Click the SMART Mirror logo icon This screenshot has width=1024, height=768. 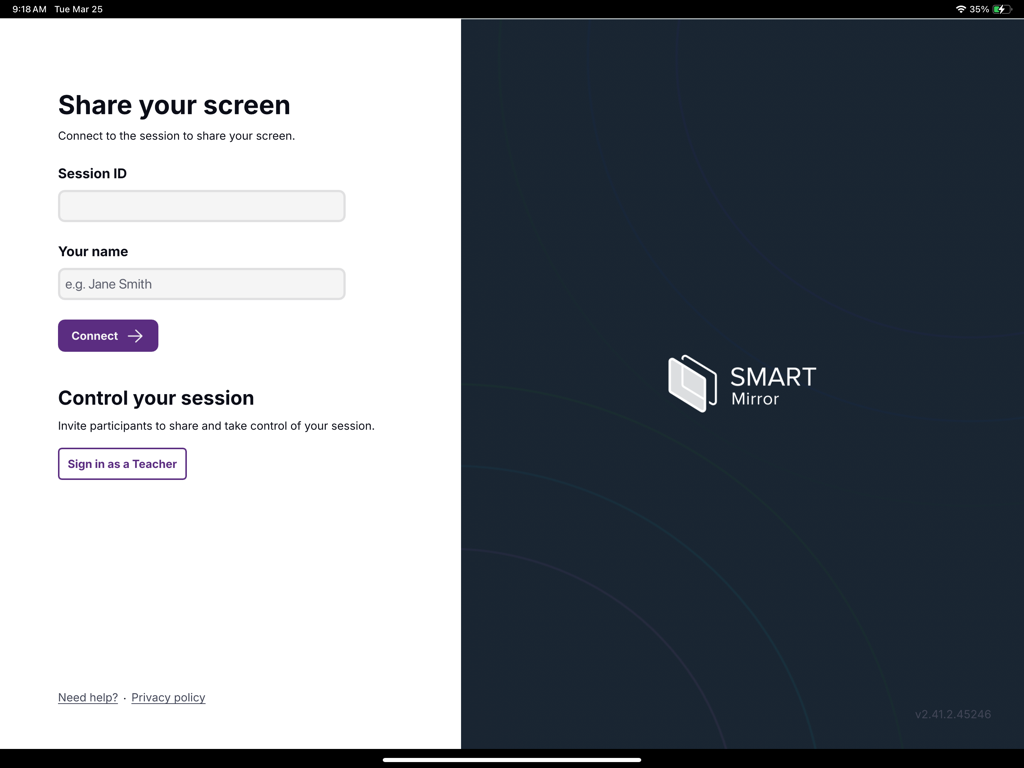(x=690, y=383)
